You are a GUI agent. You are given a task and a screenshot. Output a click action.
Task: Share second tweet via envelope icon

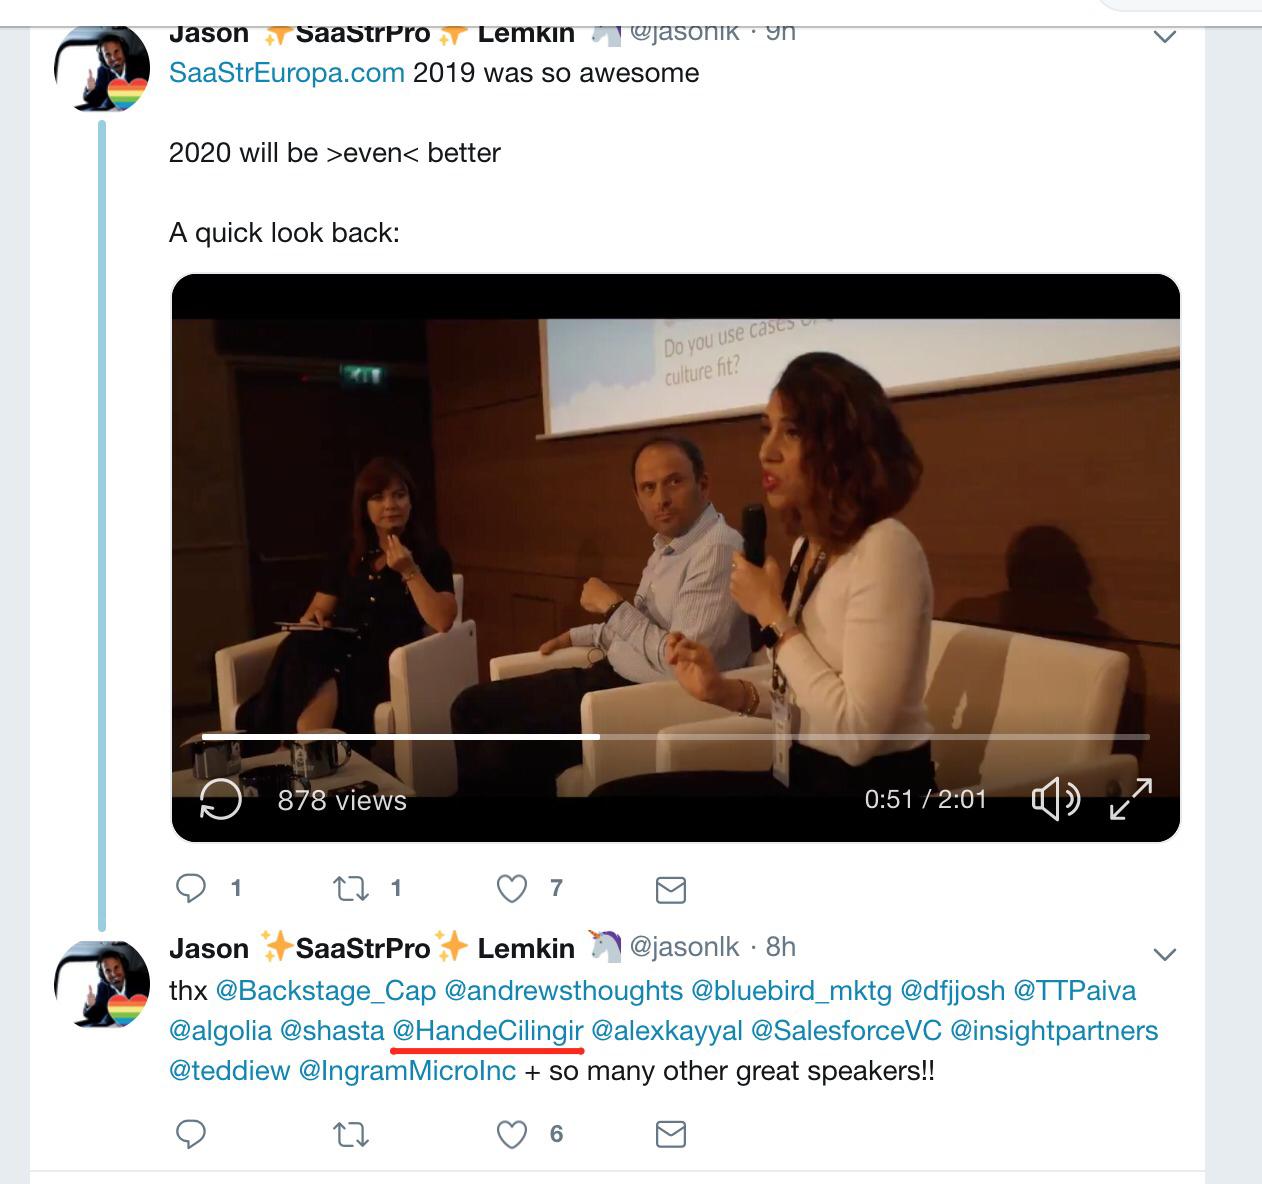coord(670,1134)
